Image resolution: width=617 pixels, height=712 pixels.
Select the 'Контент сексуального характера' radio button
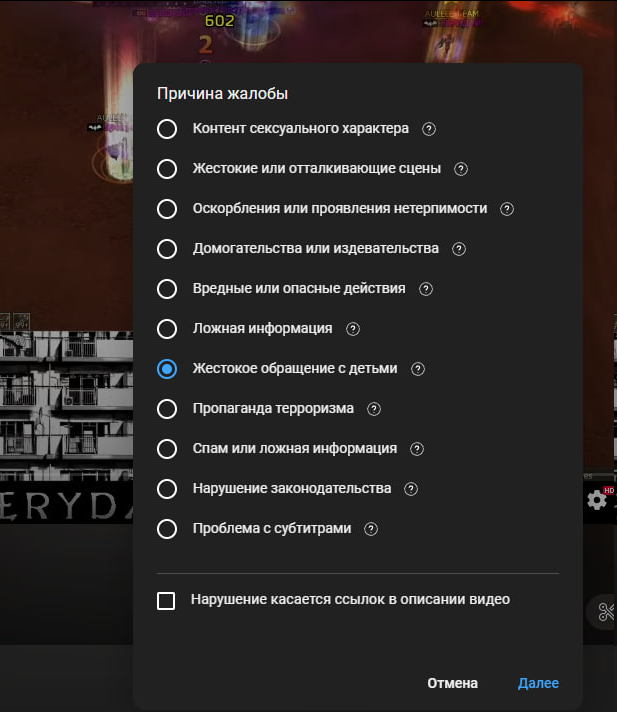click(167, 129)
